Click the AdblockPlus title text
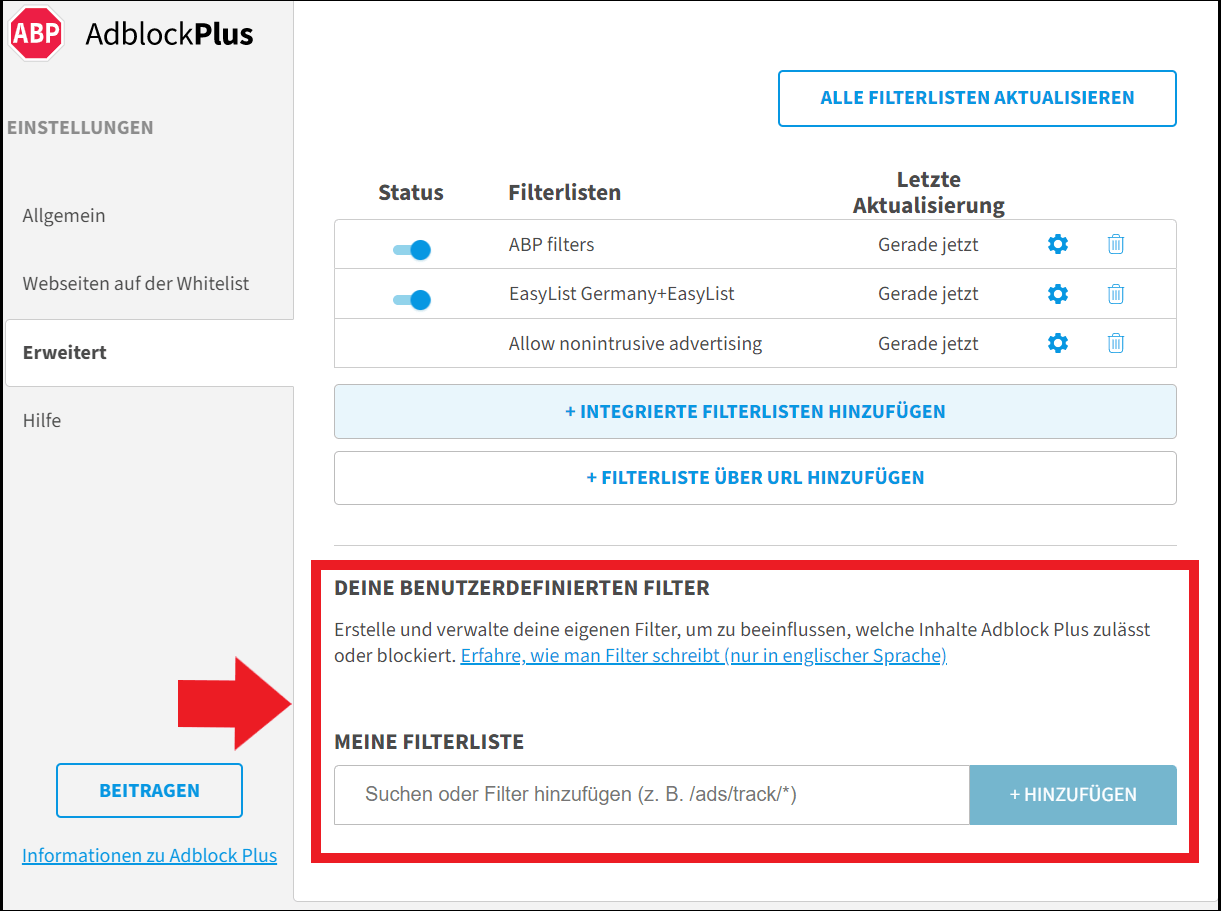 coord(169,34)
